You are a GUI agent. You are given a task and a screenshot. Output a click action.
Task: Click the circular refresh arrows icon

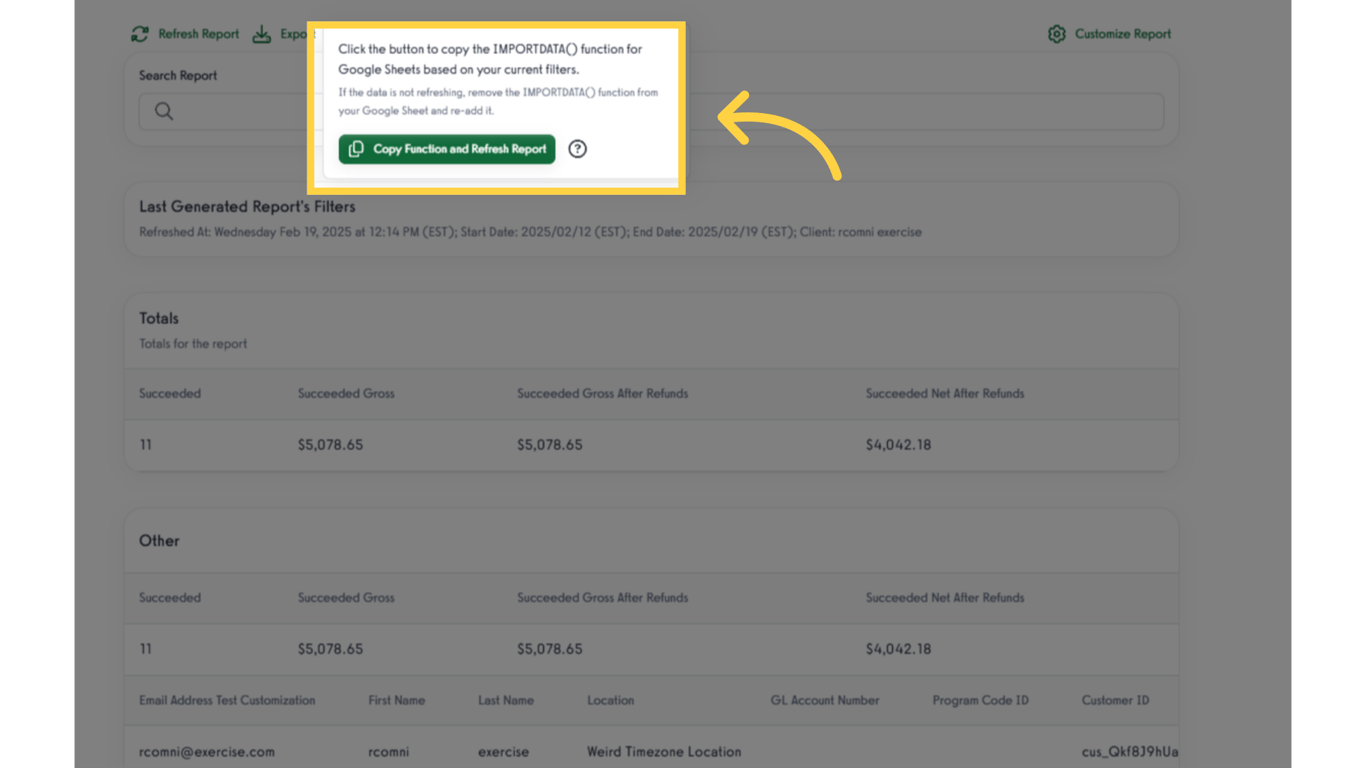(139, 33)
